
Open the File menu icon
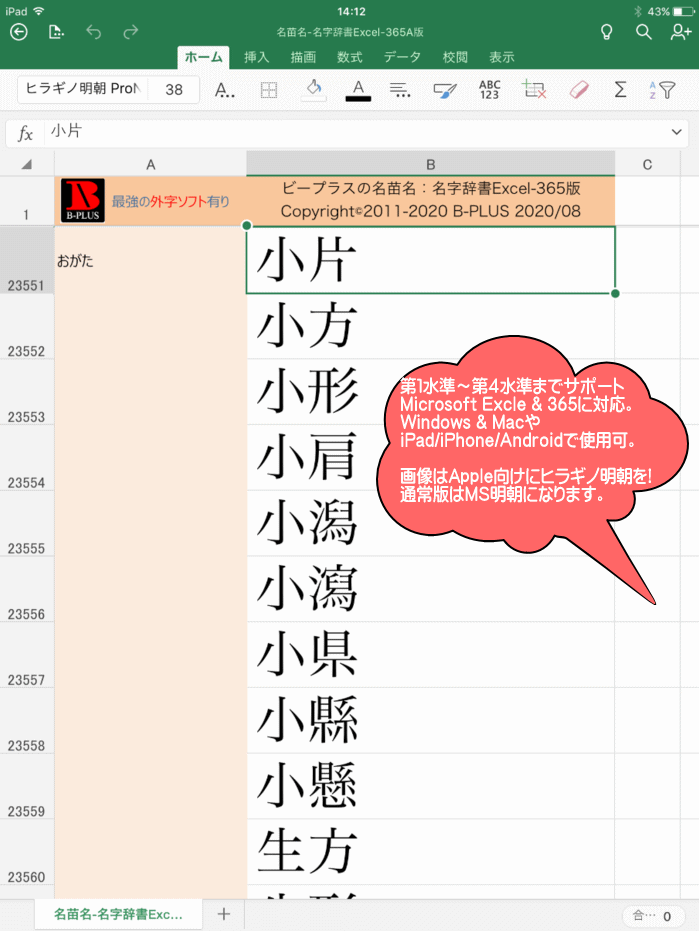[x=56, y=32]
